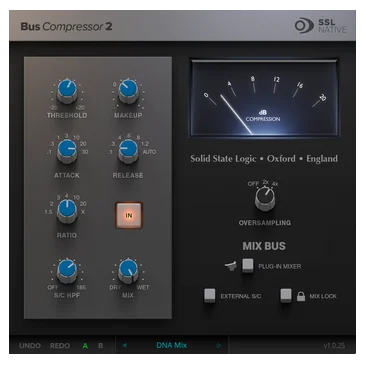Go to next preset arrow
The width and height of the screenshot is (365, 365).
click(x=219, y=345)
